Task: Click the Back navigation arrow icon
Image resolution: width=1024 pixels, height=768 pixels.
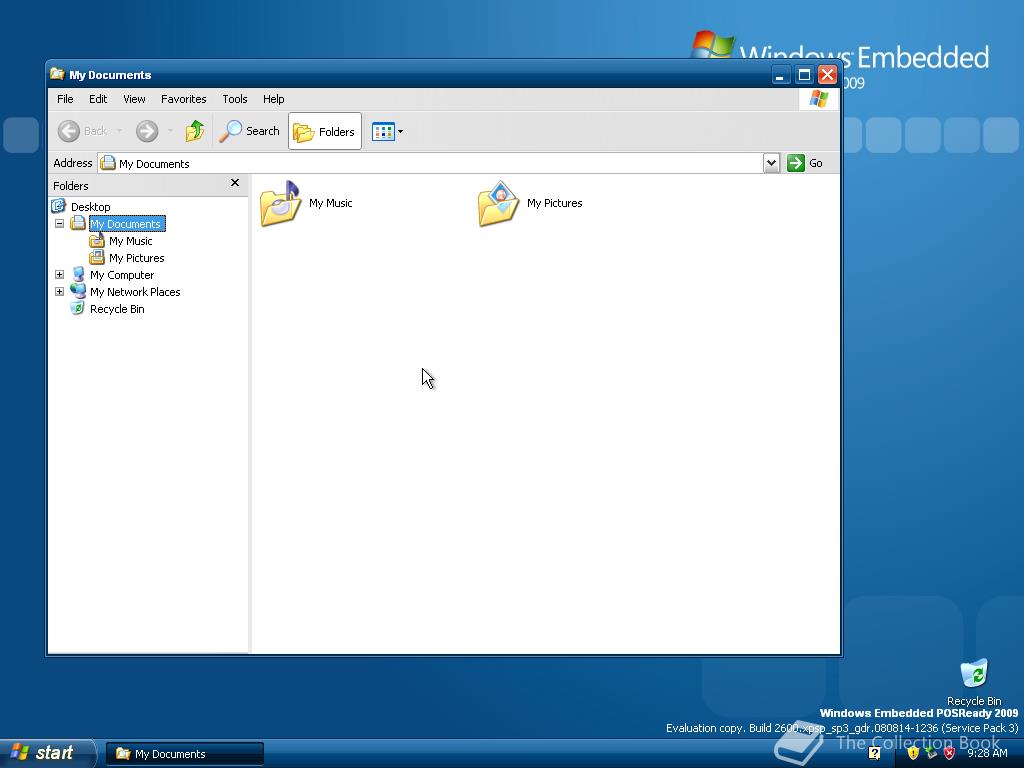Action: click(x=69, y=131)
